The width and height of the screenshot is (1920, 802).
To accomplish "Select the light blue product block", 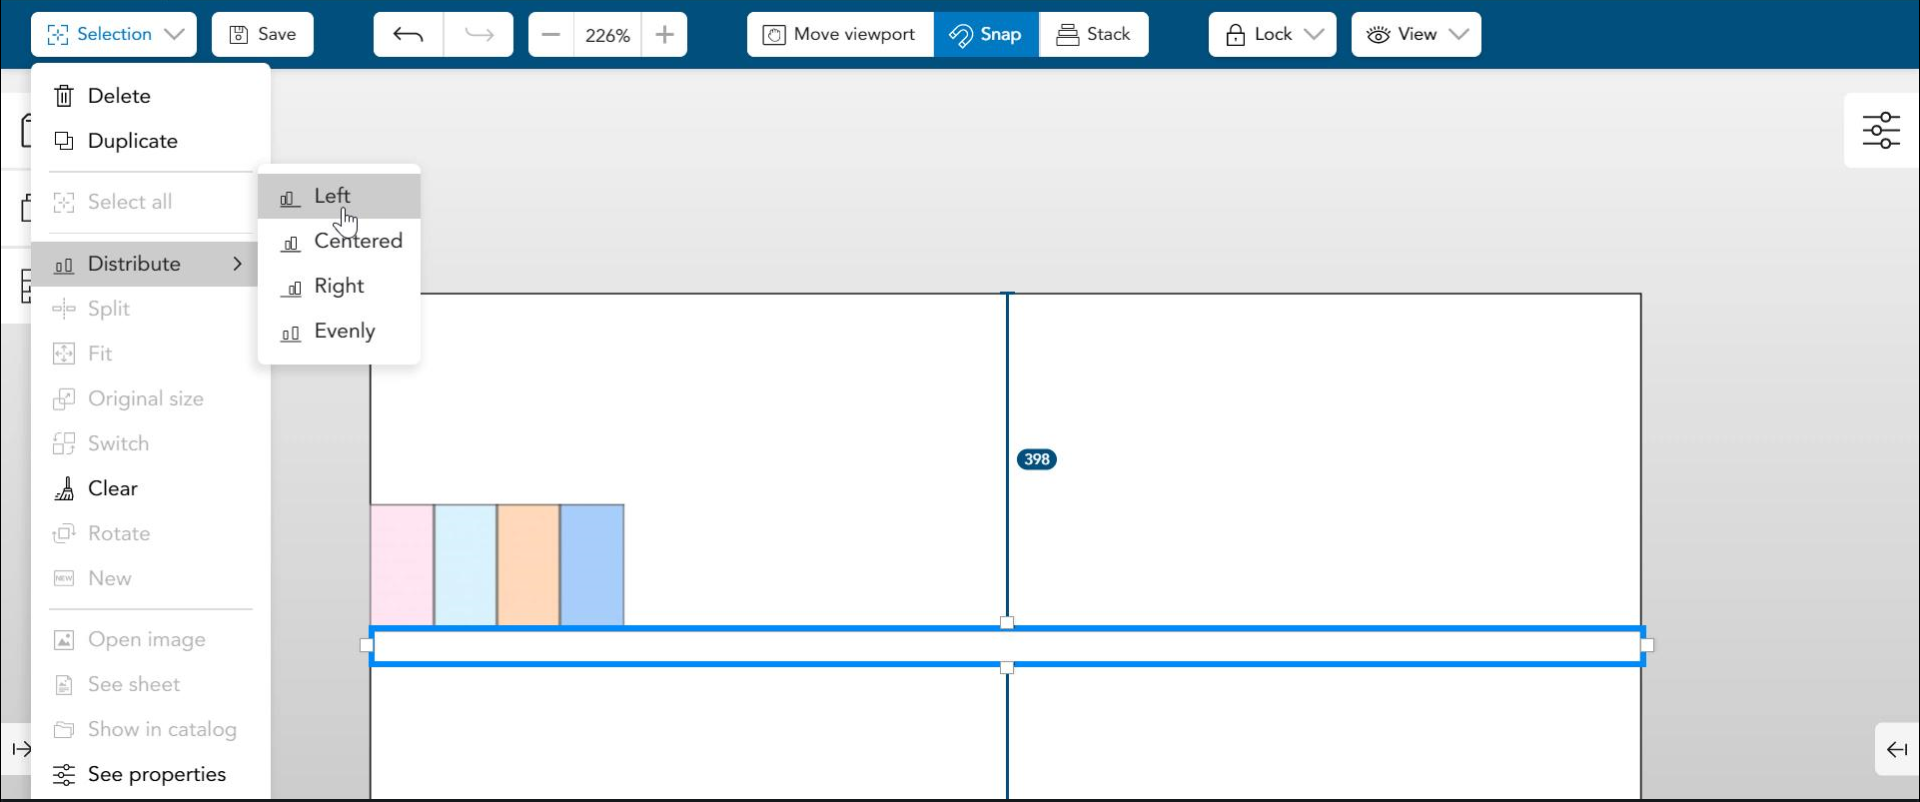I will click(x=465, y=566).
